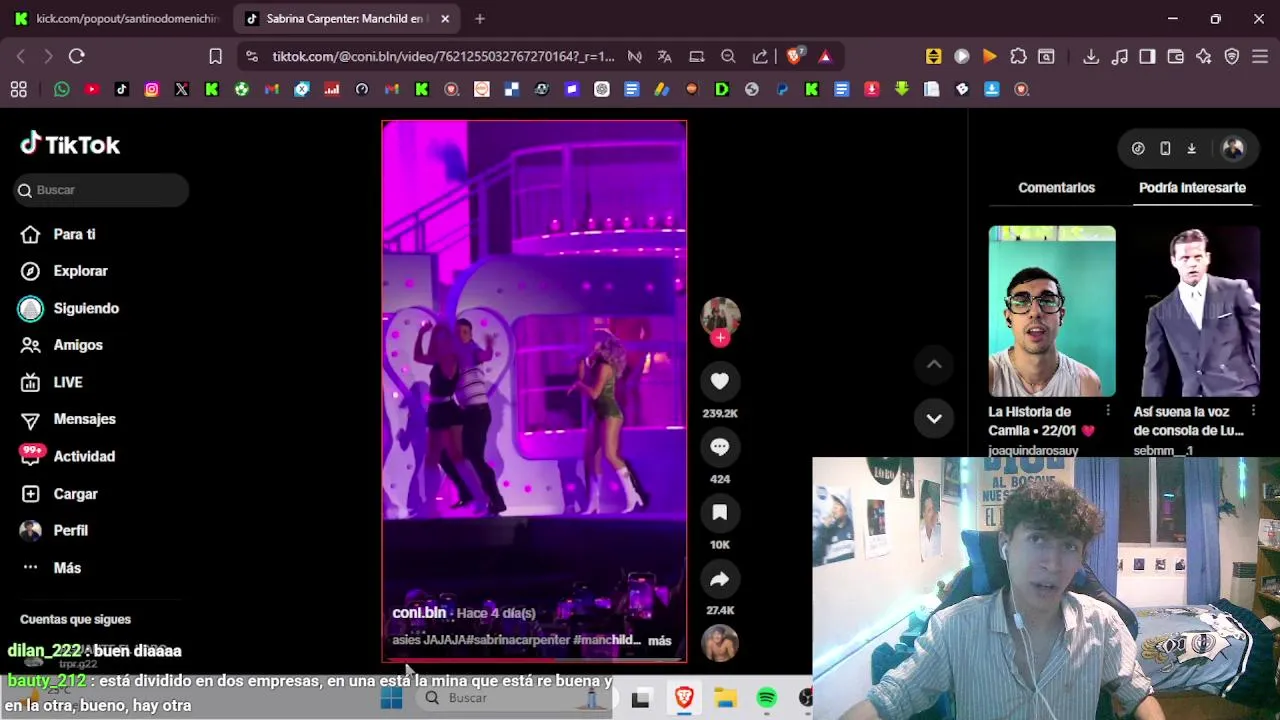1280x720 pixels.
Task: Open the translate page icon in address bar
Action: click(x=665, y=56)
